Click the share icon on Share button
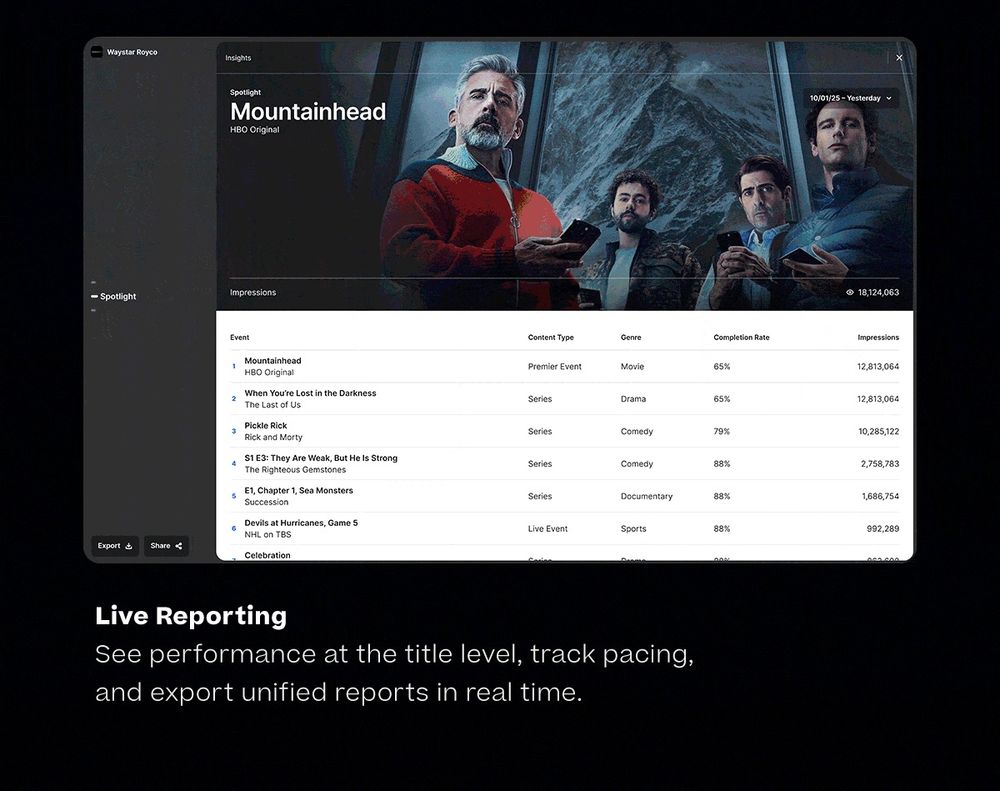 pos(179,546)
